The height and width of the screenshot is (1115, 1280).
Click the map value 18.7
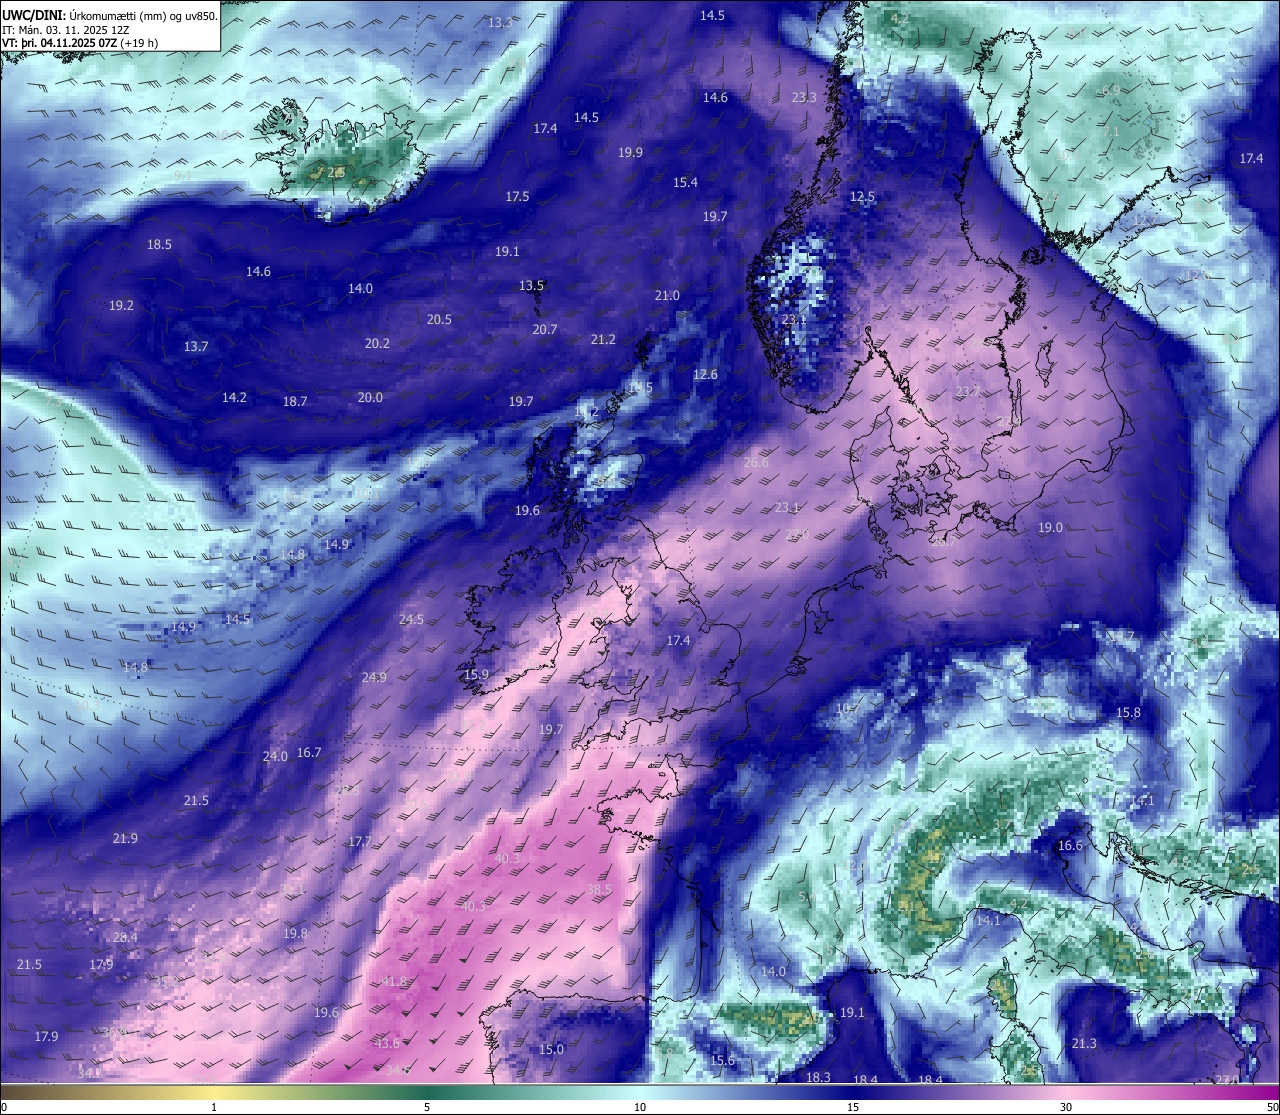(295, 402)
